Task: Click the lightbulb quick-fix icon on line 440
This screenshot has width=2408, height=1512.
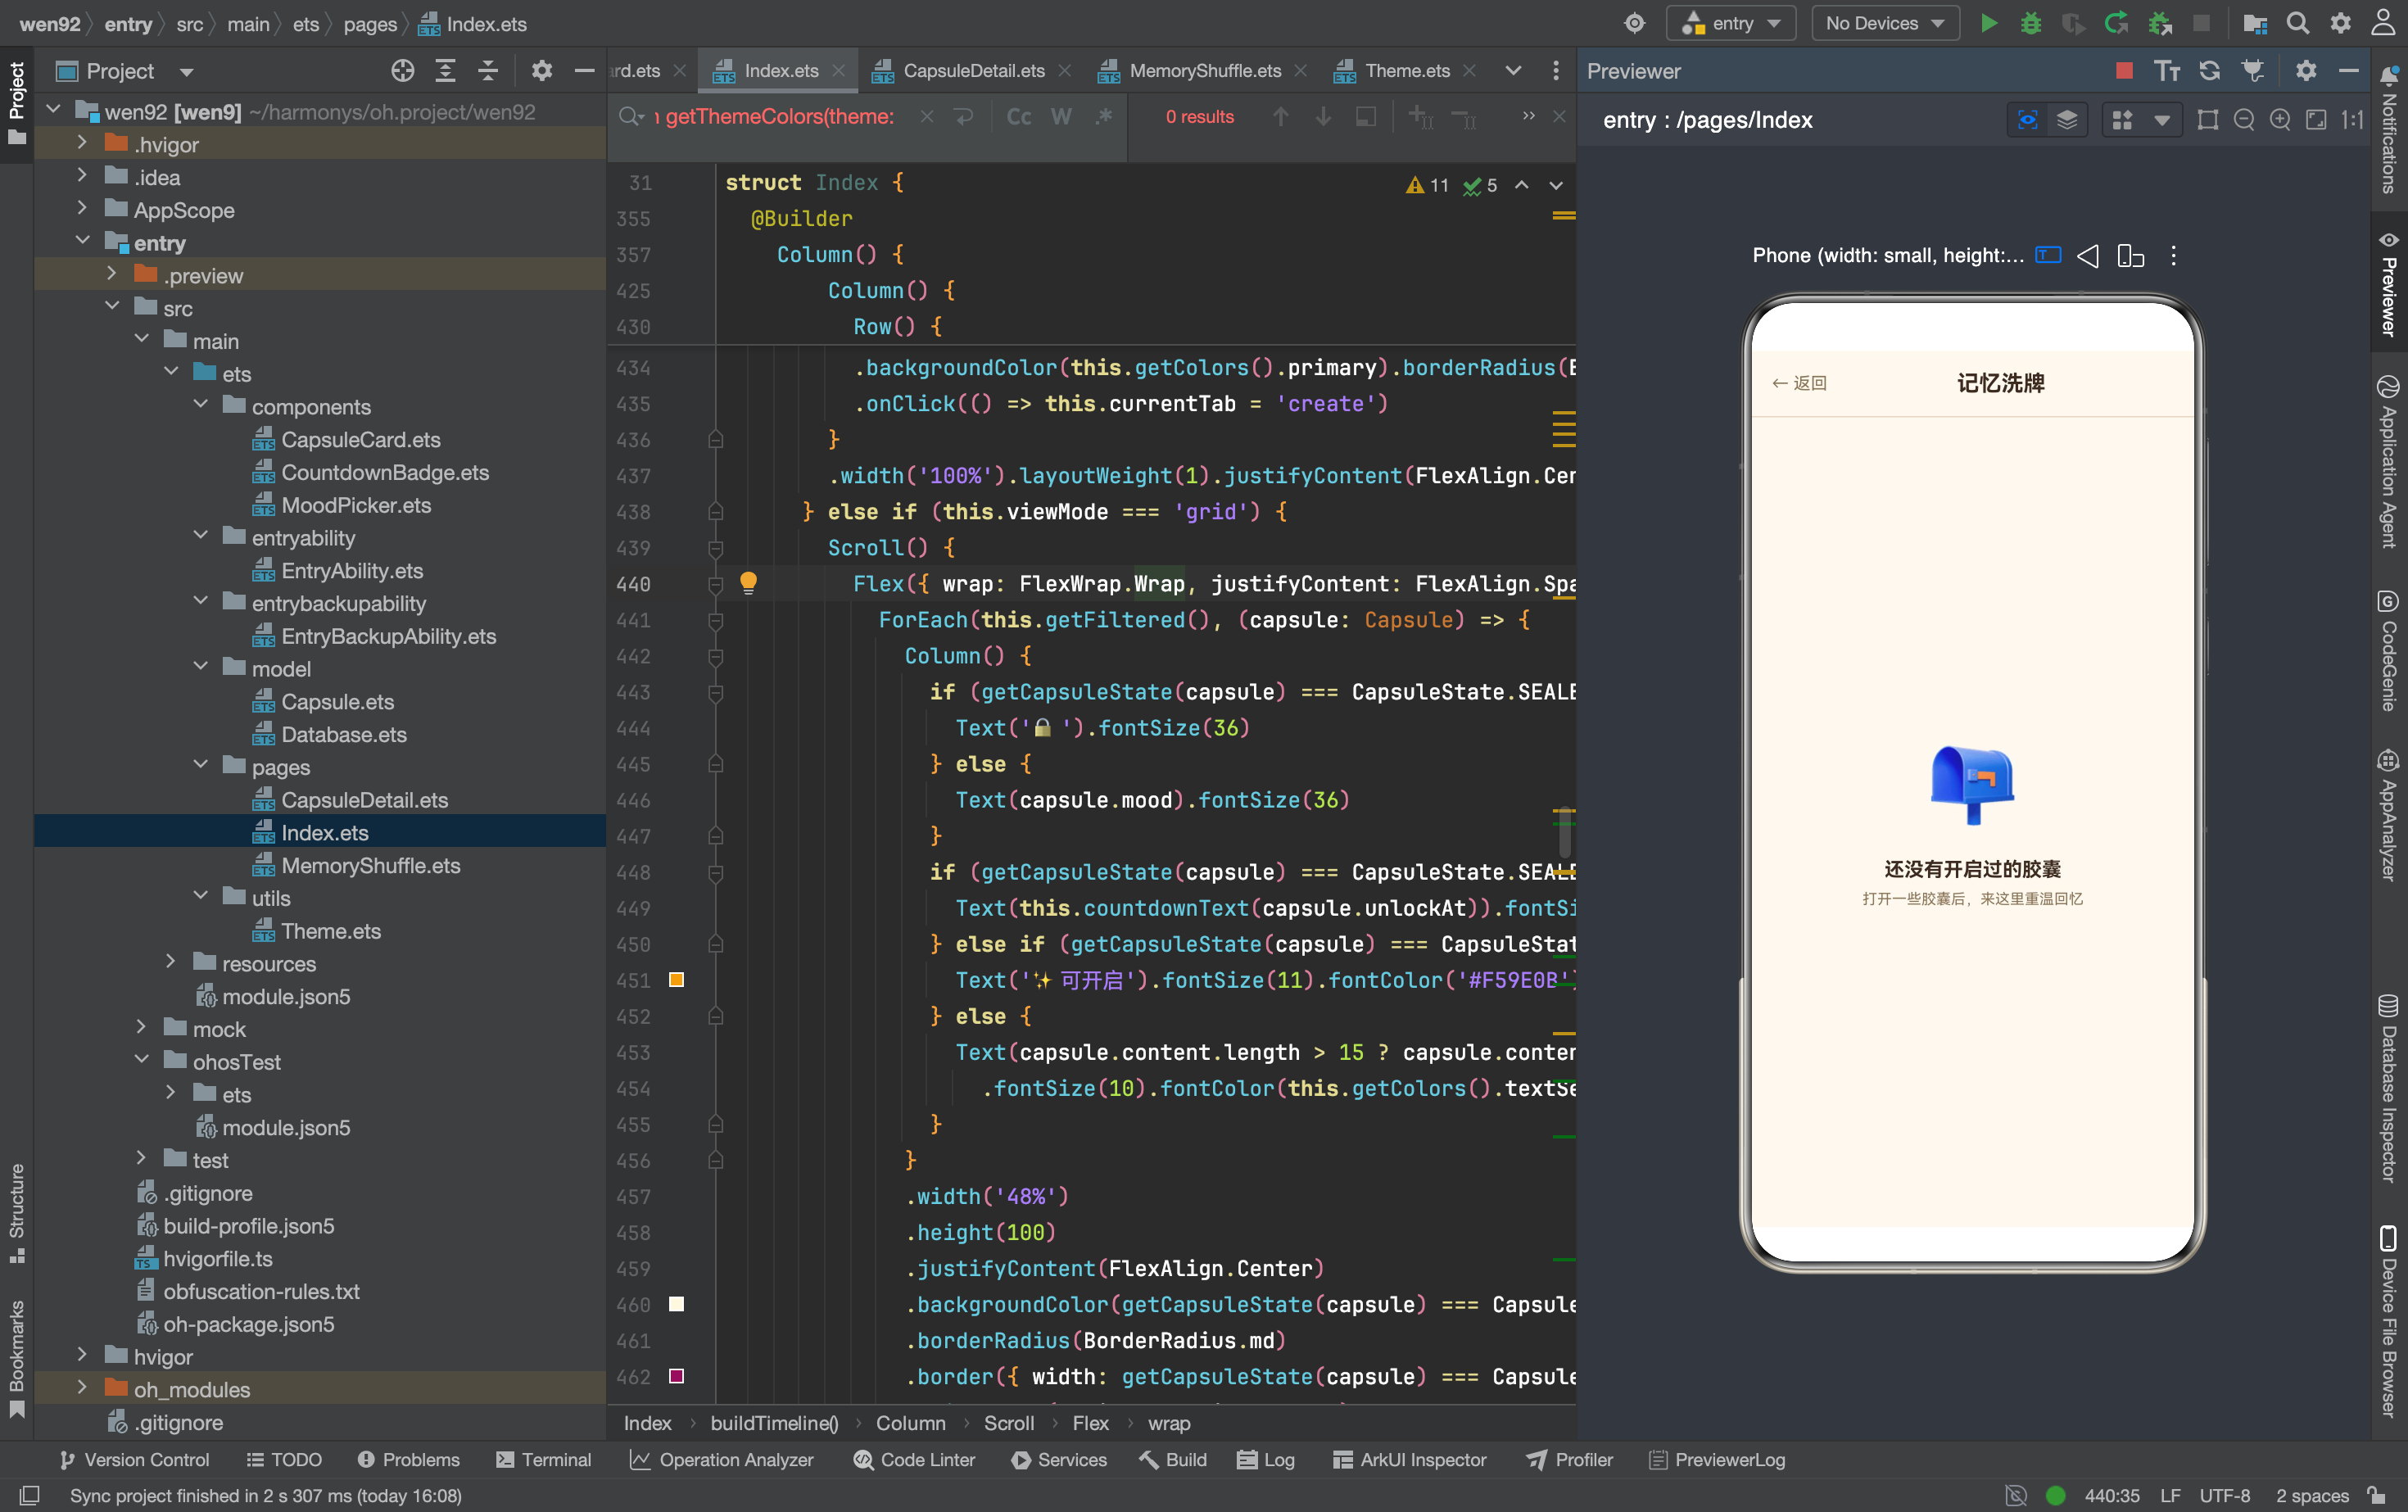Action: click(x=748, y=583)
